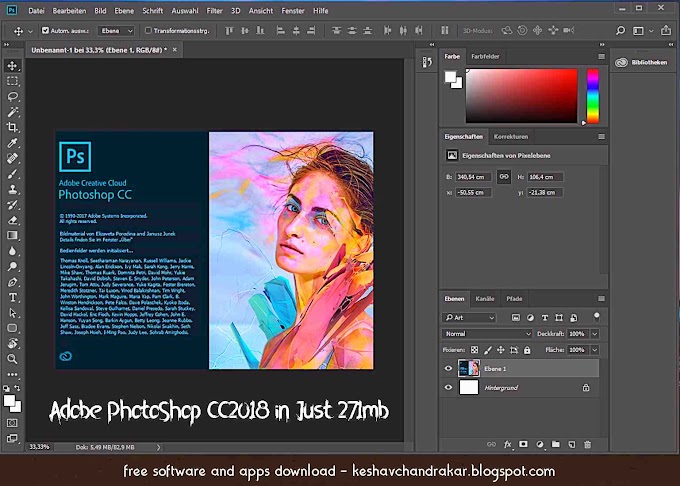Open the Art layer filter dropdown
This screenshot has height=486, width=680.
click(469, 317)
